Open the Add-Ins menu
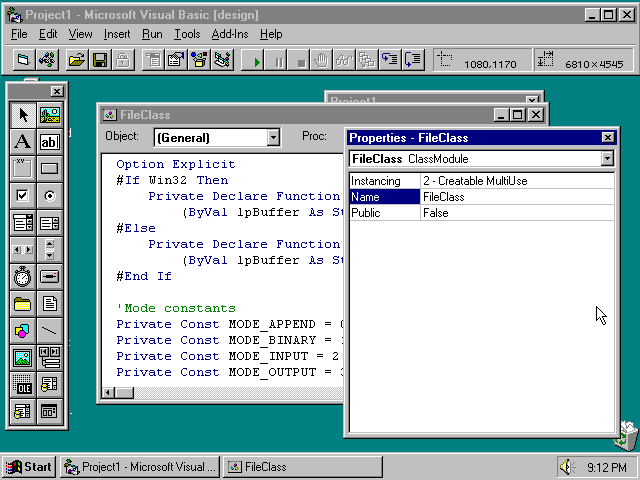This screenshot has width=640, height=480. point(231,34)
